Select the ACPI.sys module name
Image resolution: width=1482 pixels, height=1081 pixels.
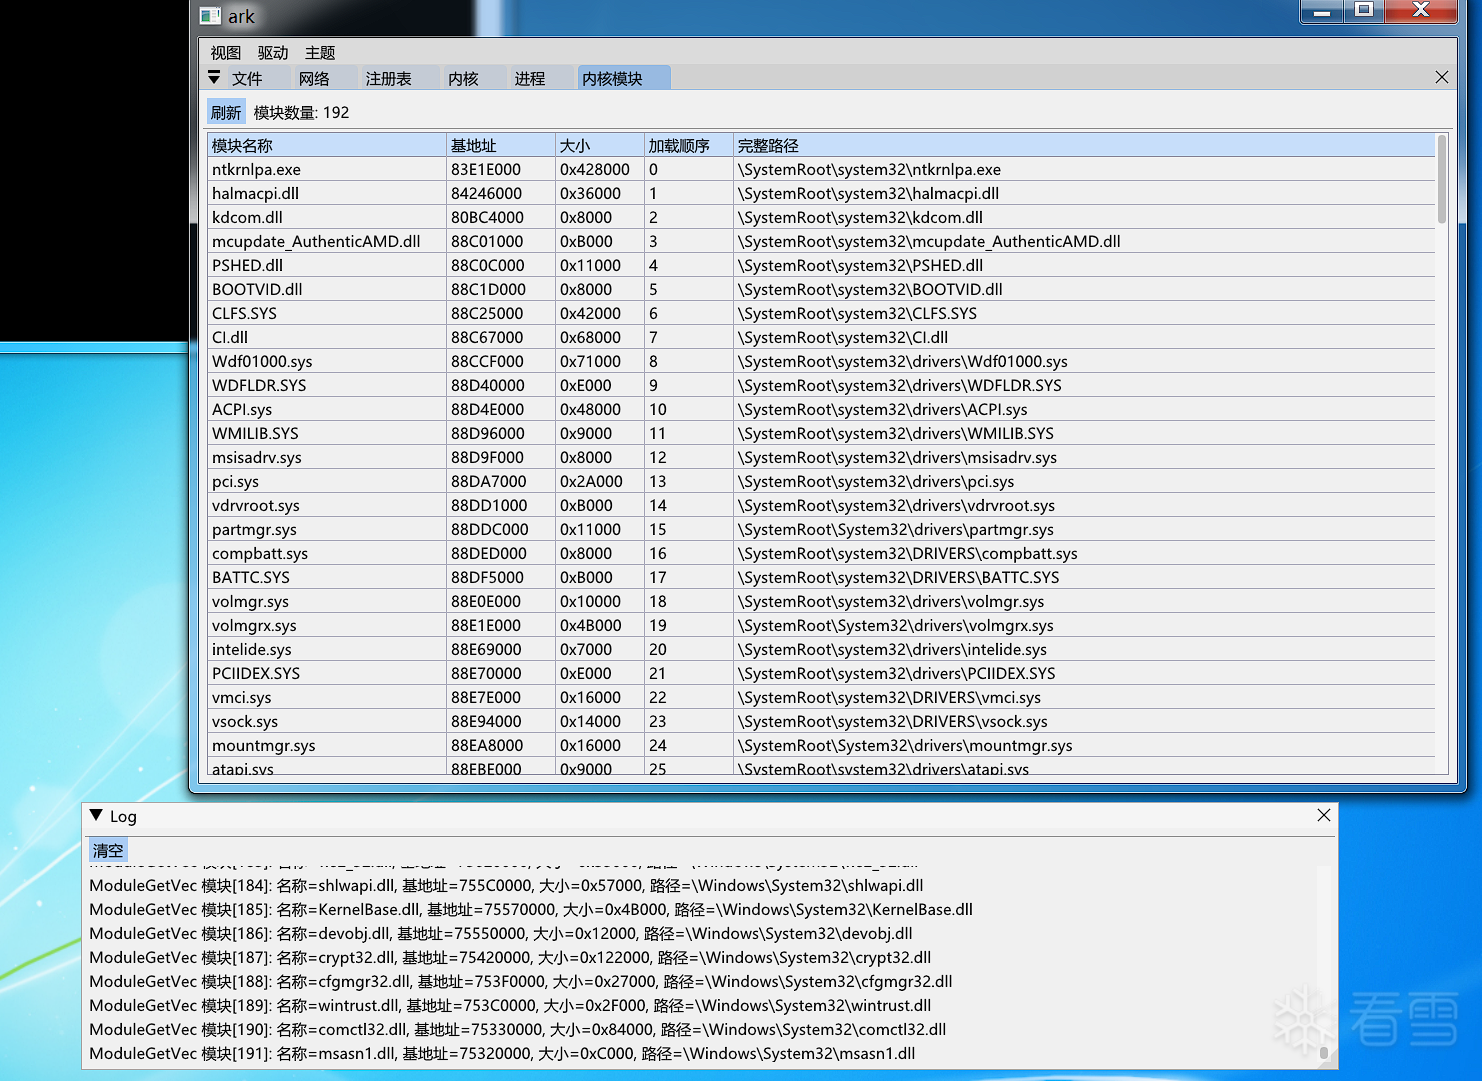[242, 409]
